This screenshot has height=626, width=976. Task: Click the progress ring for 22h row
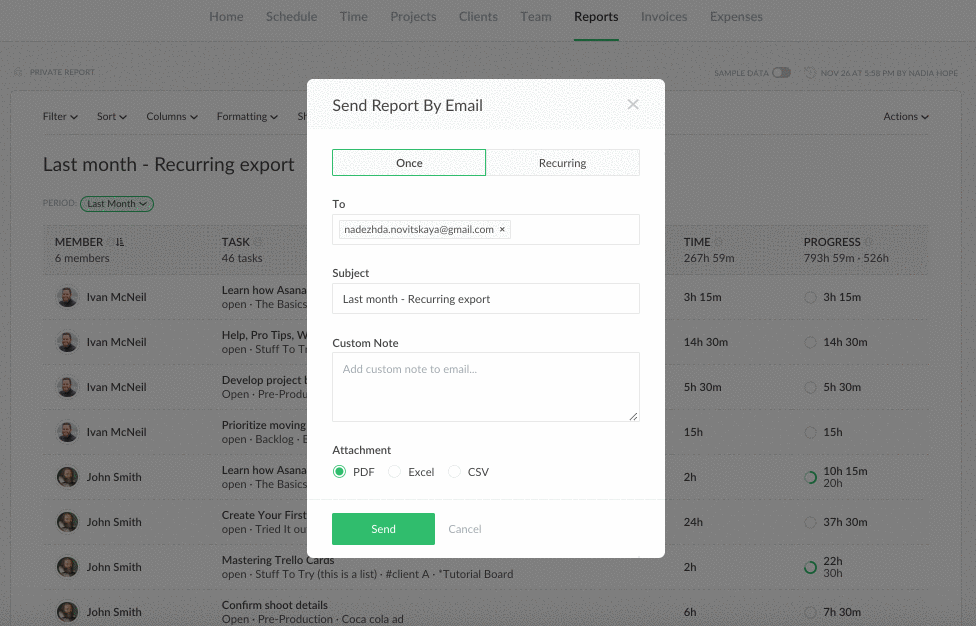point(810,567)
